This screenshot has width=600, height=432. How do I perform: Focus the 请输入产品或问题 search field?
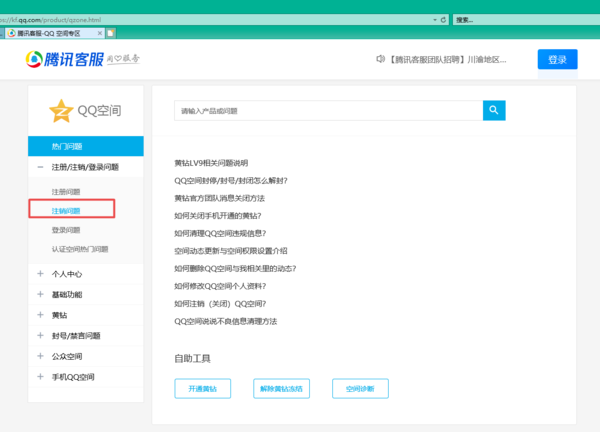click(327, 110)
